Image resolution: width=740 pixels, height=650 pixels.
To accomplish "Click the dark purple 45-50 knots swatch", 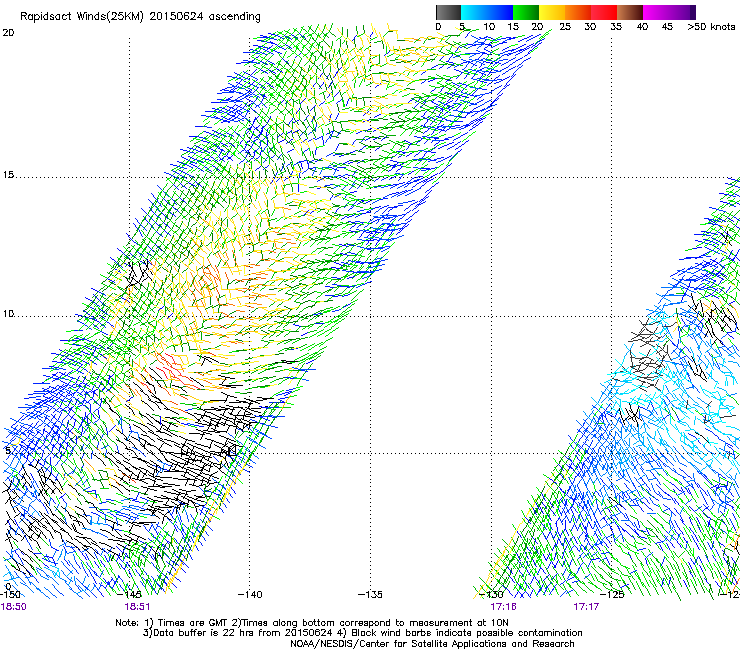I will [682, 12].
